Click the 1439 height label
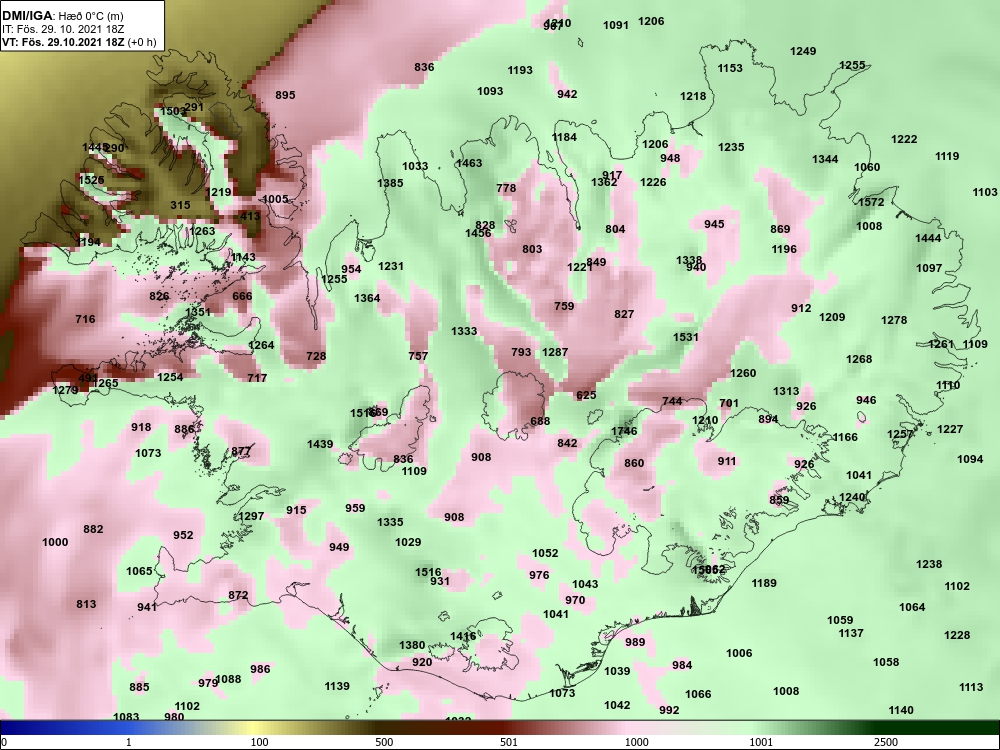Viewport: 1000px width, 750px height. tap(320, 445)
